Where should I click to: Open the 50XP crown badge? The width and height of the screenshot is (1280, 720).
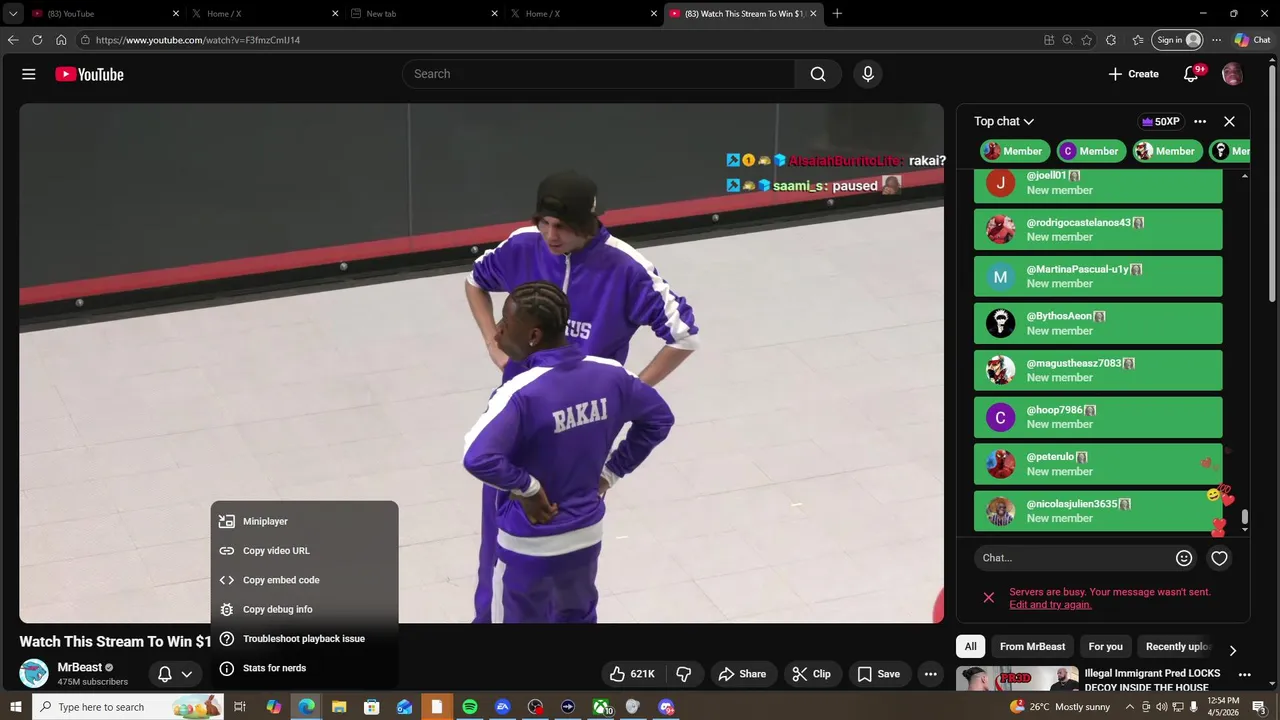click(1161, 121)
